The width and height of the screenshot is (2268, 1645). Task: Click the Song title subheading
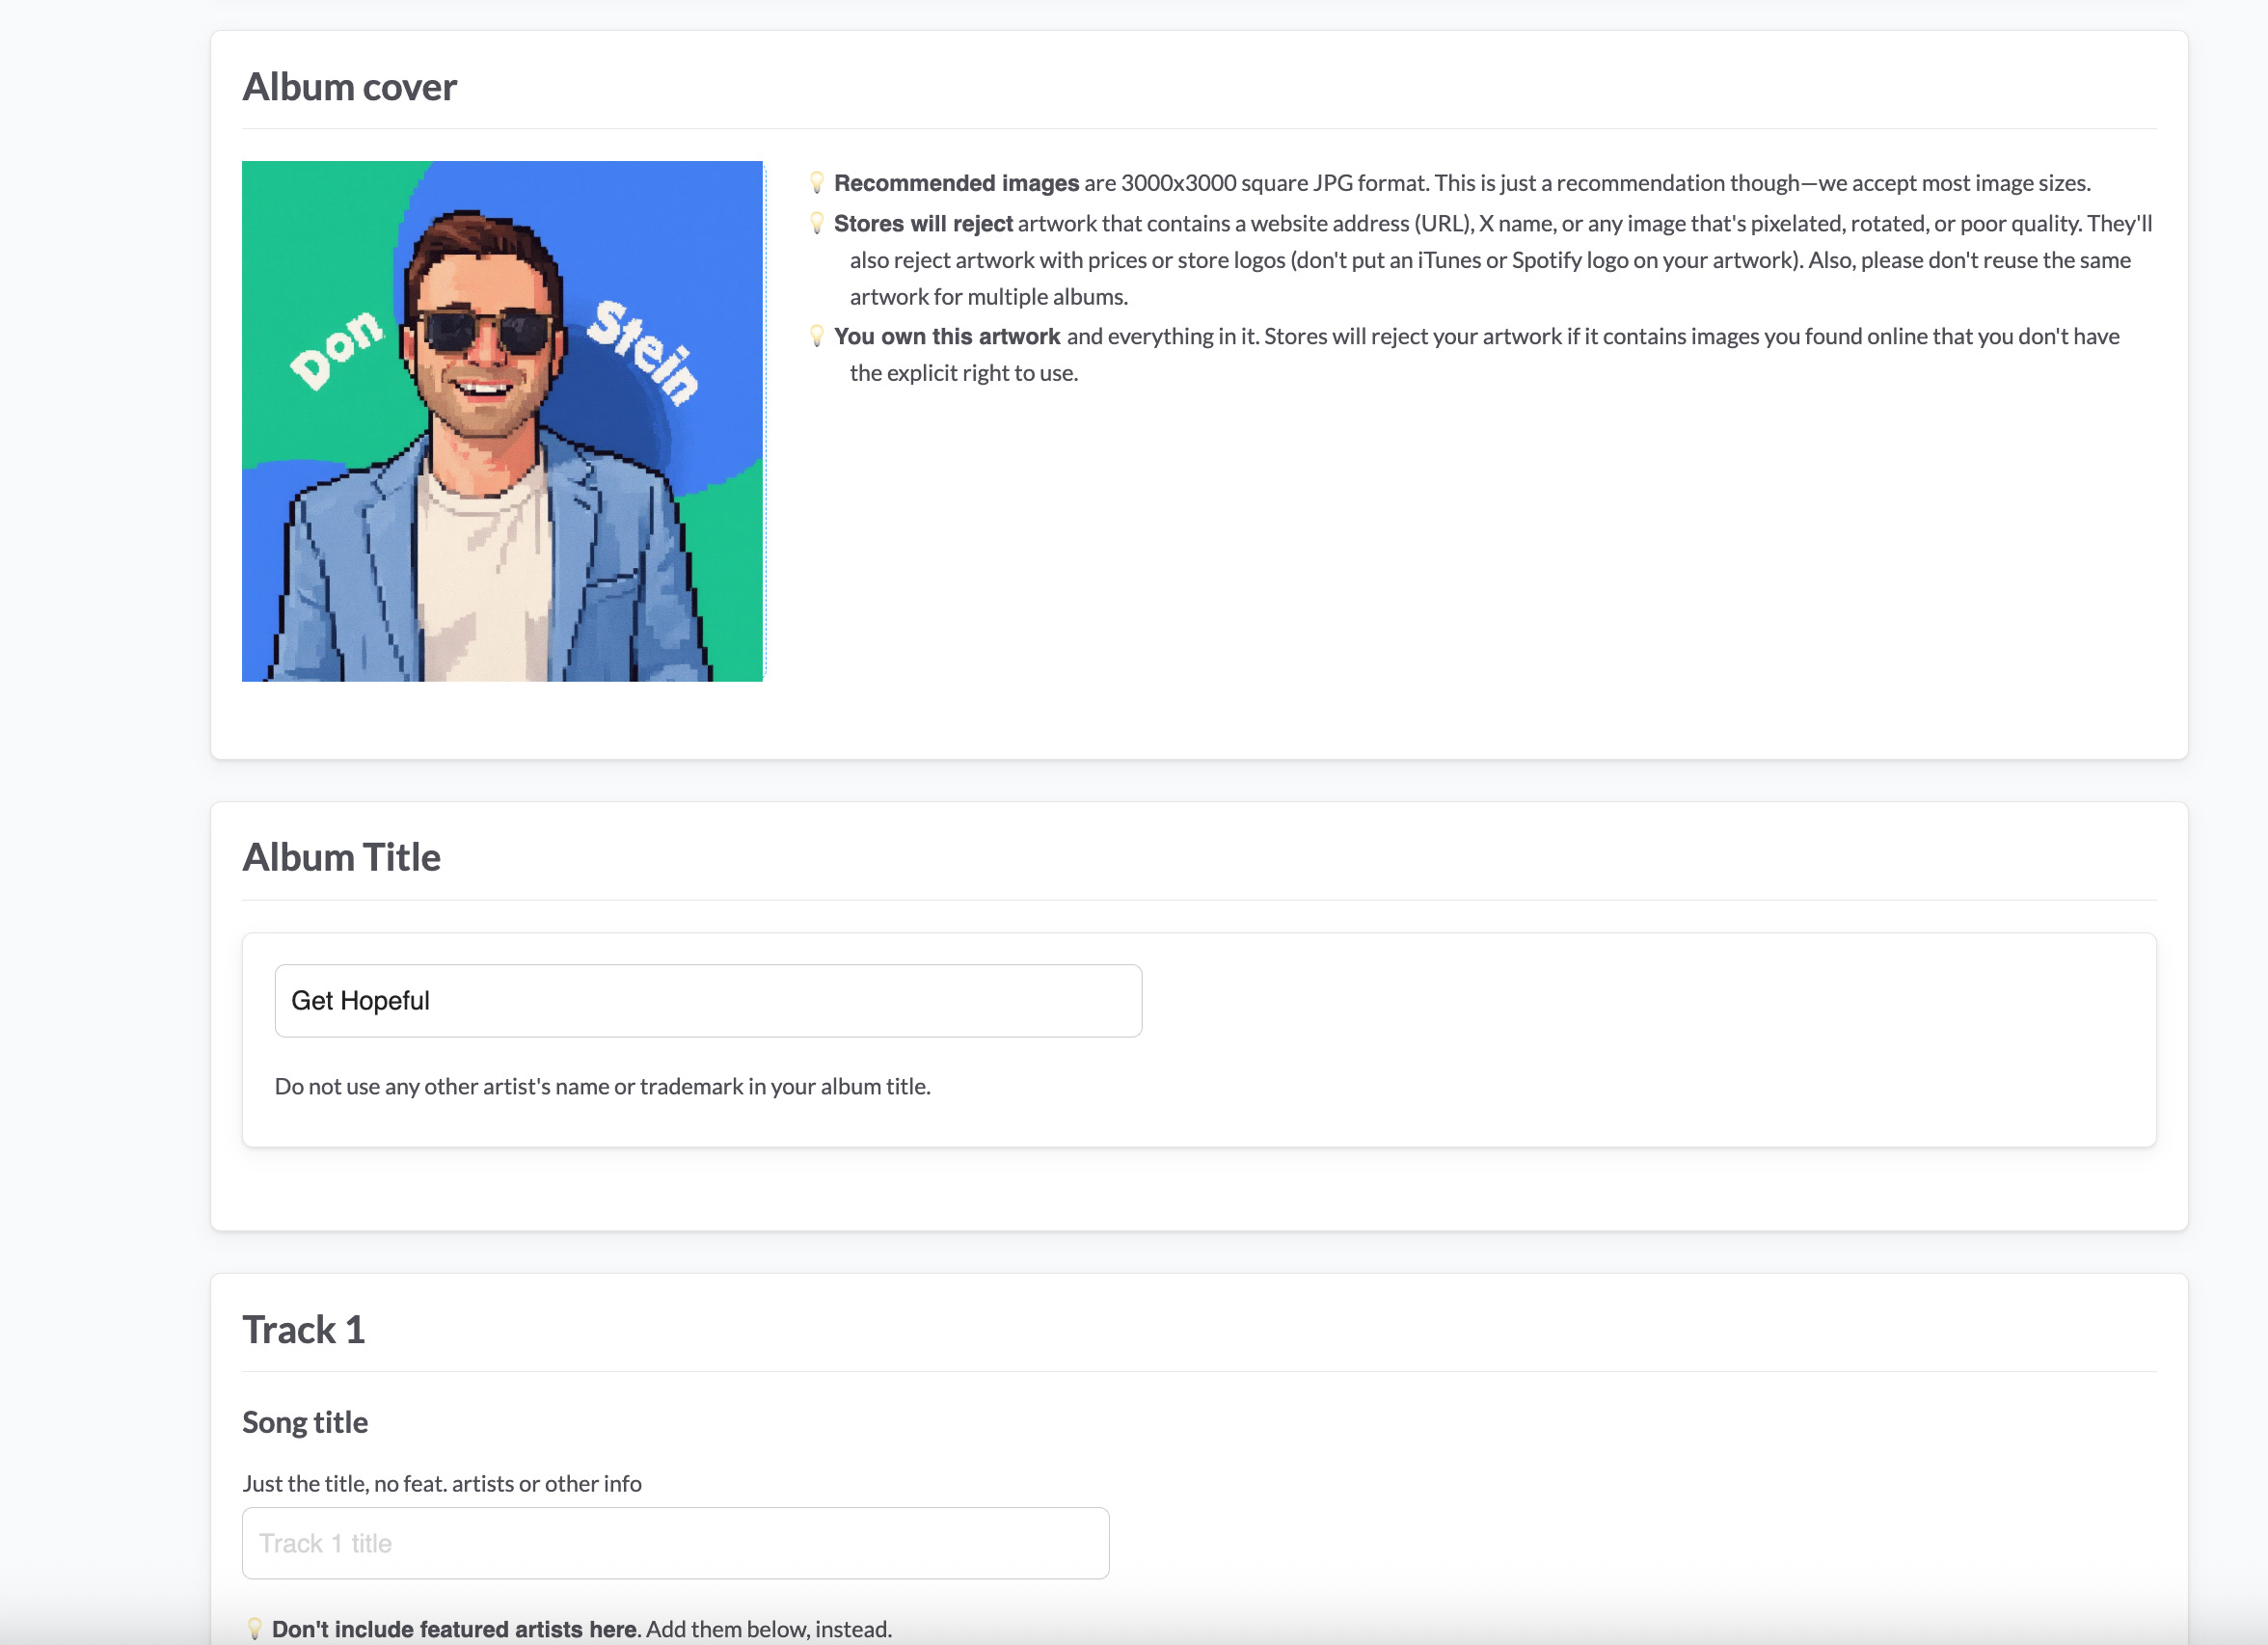click(305, 1421)
